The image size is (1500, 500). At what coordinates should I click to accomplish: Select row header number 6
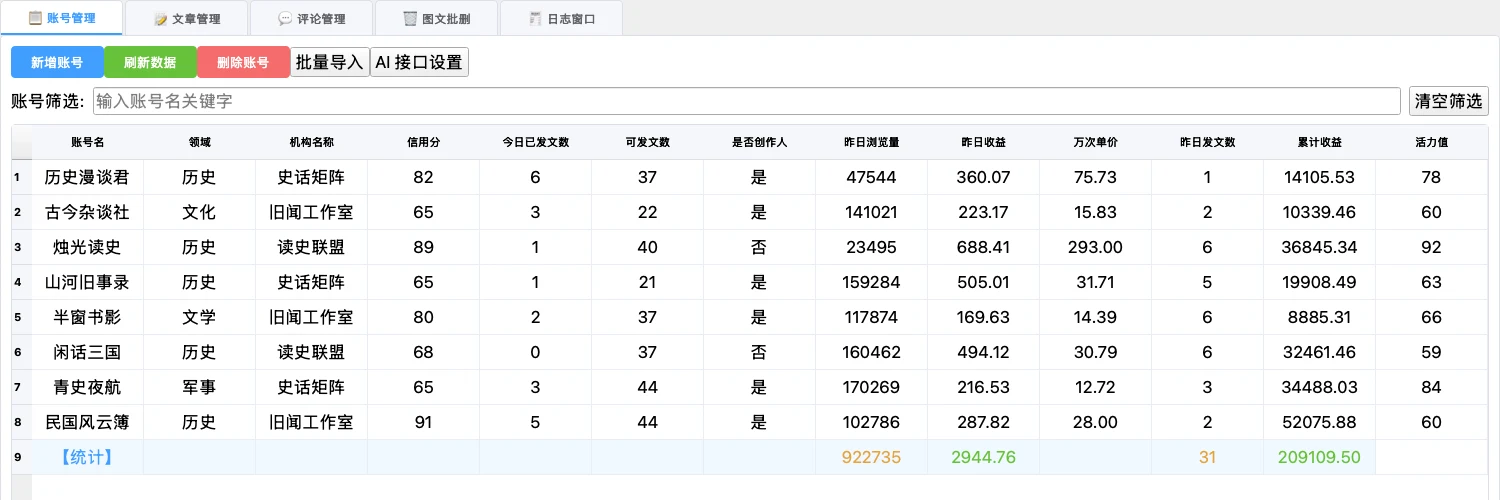click(21, 352)
